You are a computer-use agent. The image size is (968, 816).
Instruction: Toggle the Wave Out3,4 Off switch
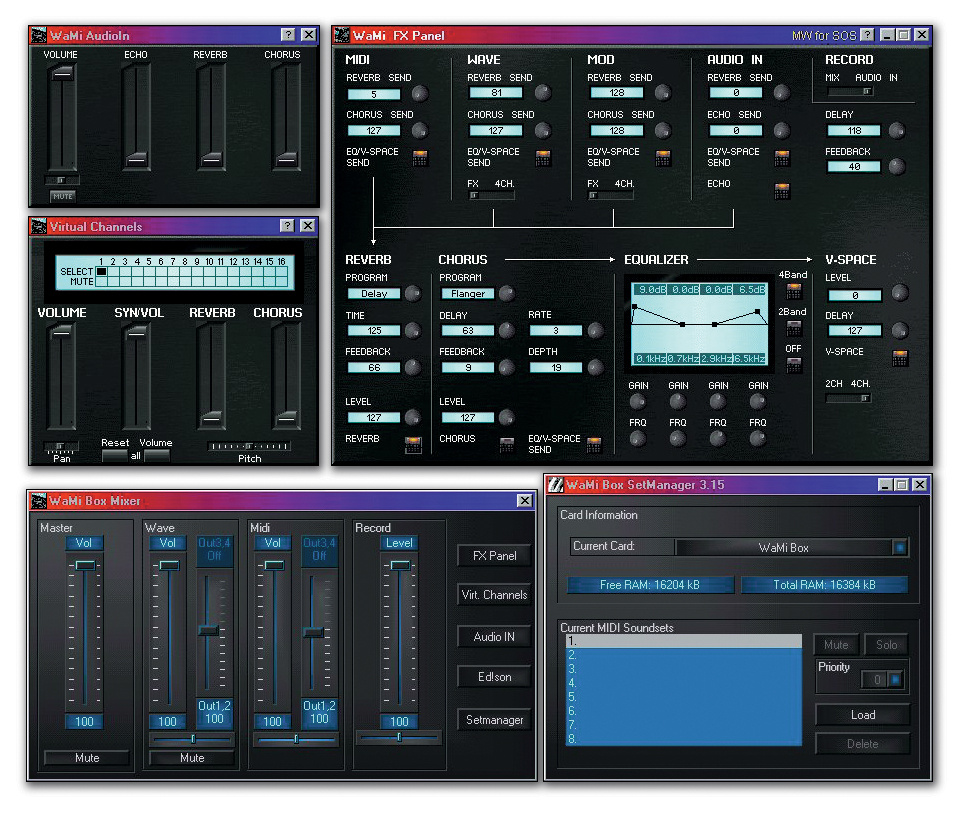214,549
